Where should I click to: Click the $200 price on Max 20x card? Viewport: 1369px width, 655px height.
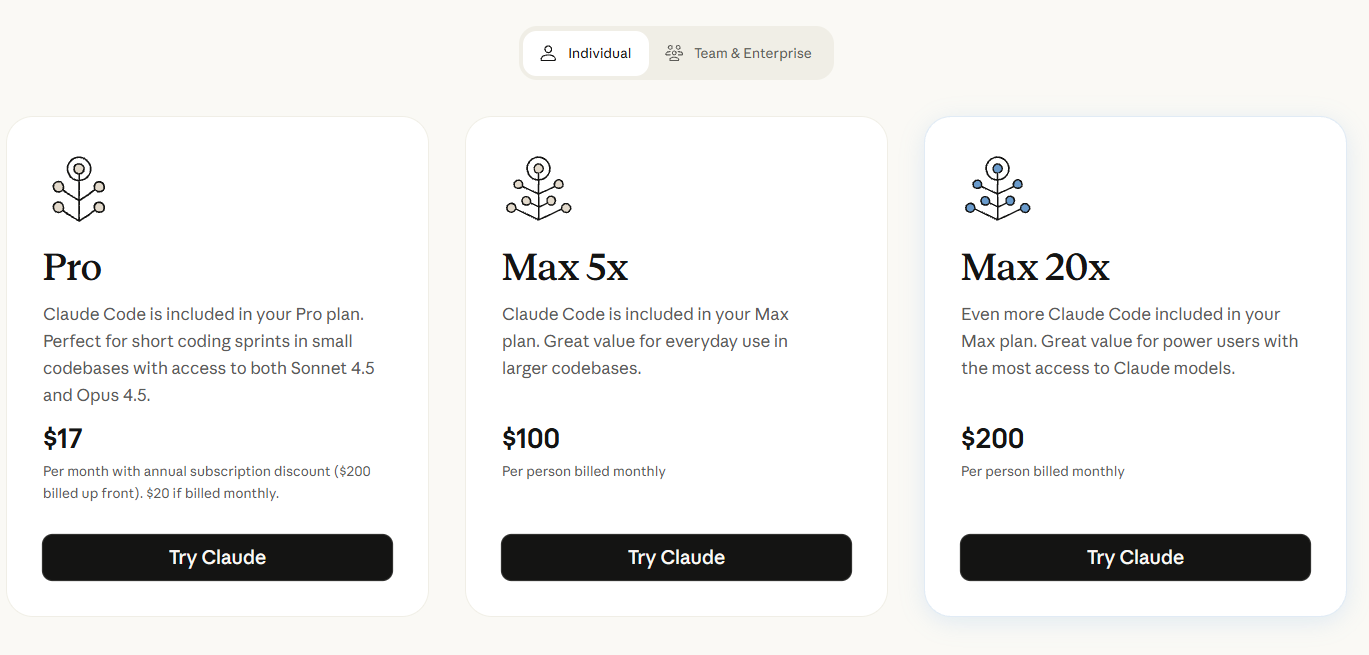tap(992, 438)
